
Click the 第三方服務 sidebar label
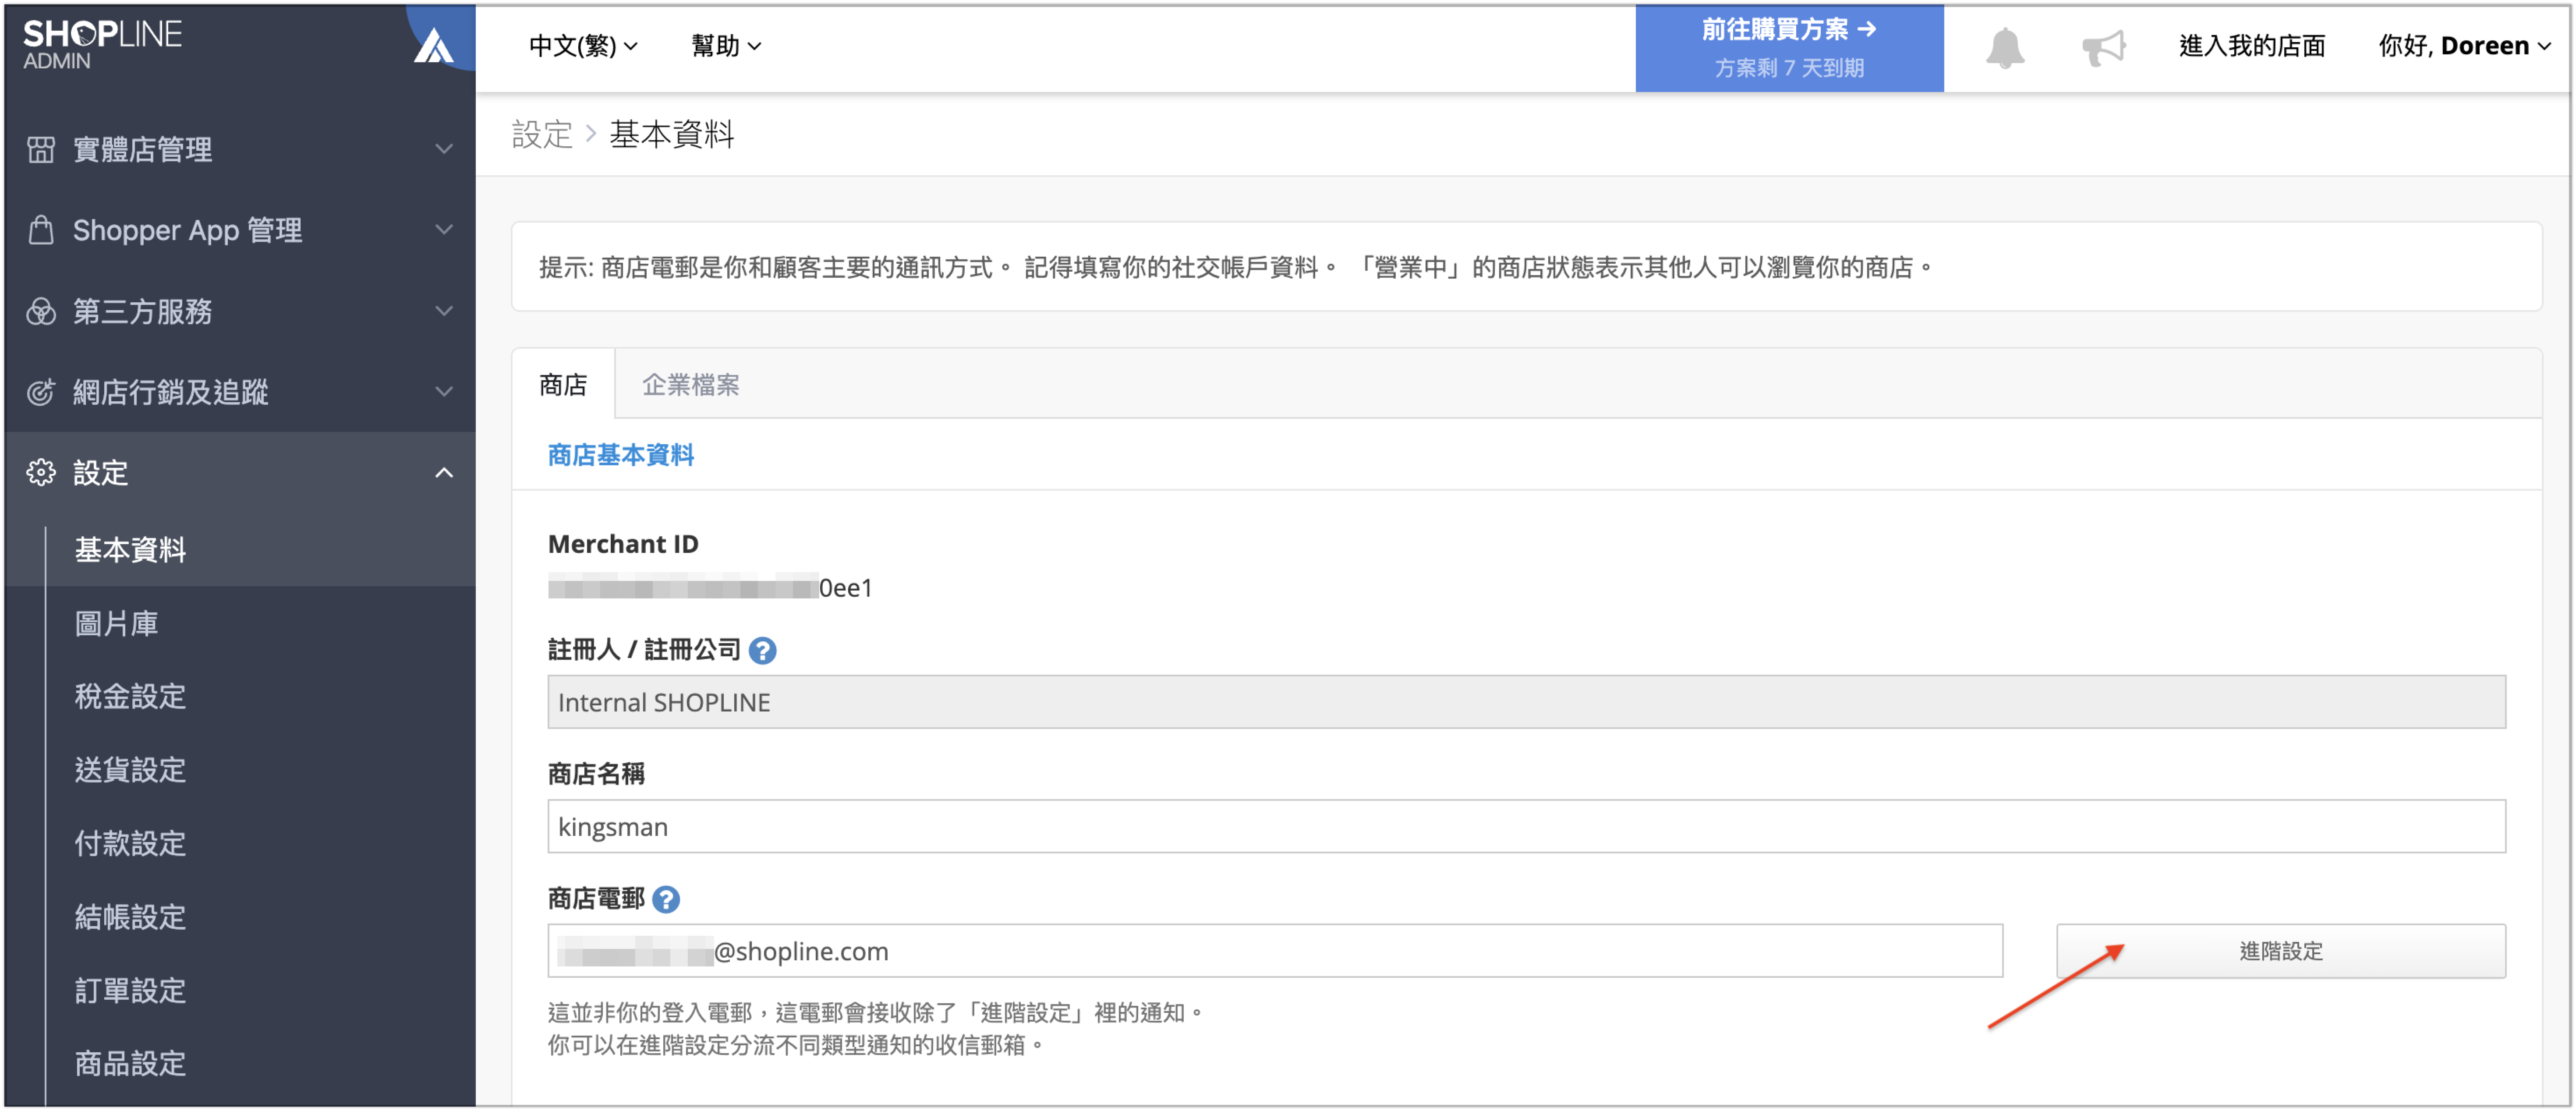click(142, 311)
